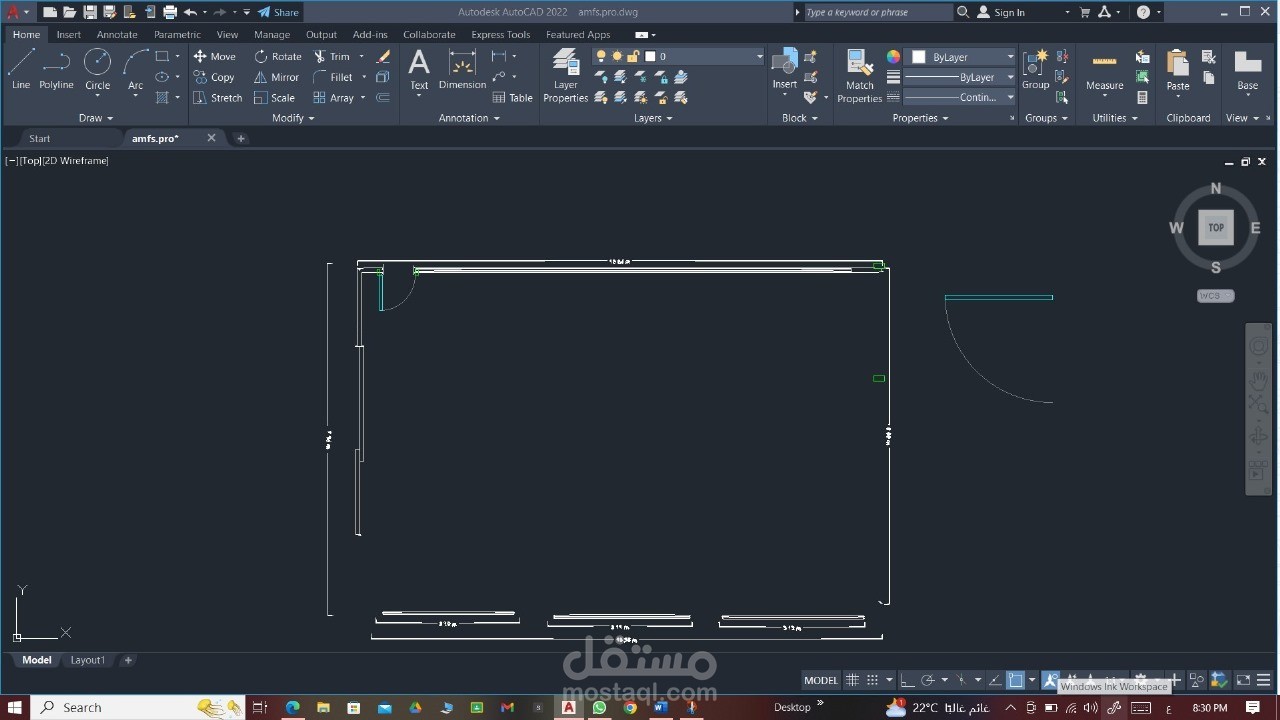
Task: Select the Text annotation tool
Action: [419, 70]
